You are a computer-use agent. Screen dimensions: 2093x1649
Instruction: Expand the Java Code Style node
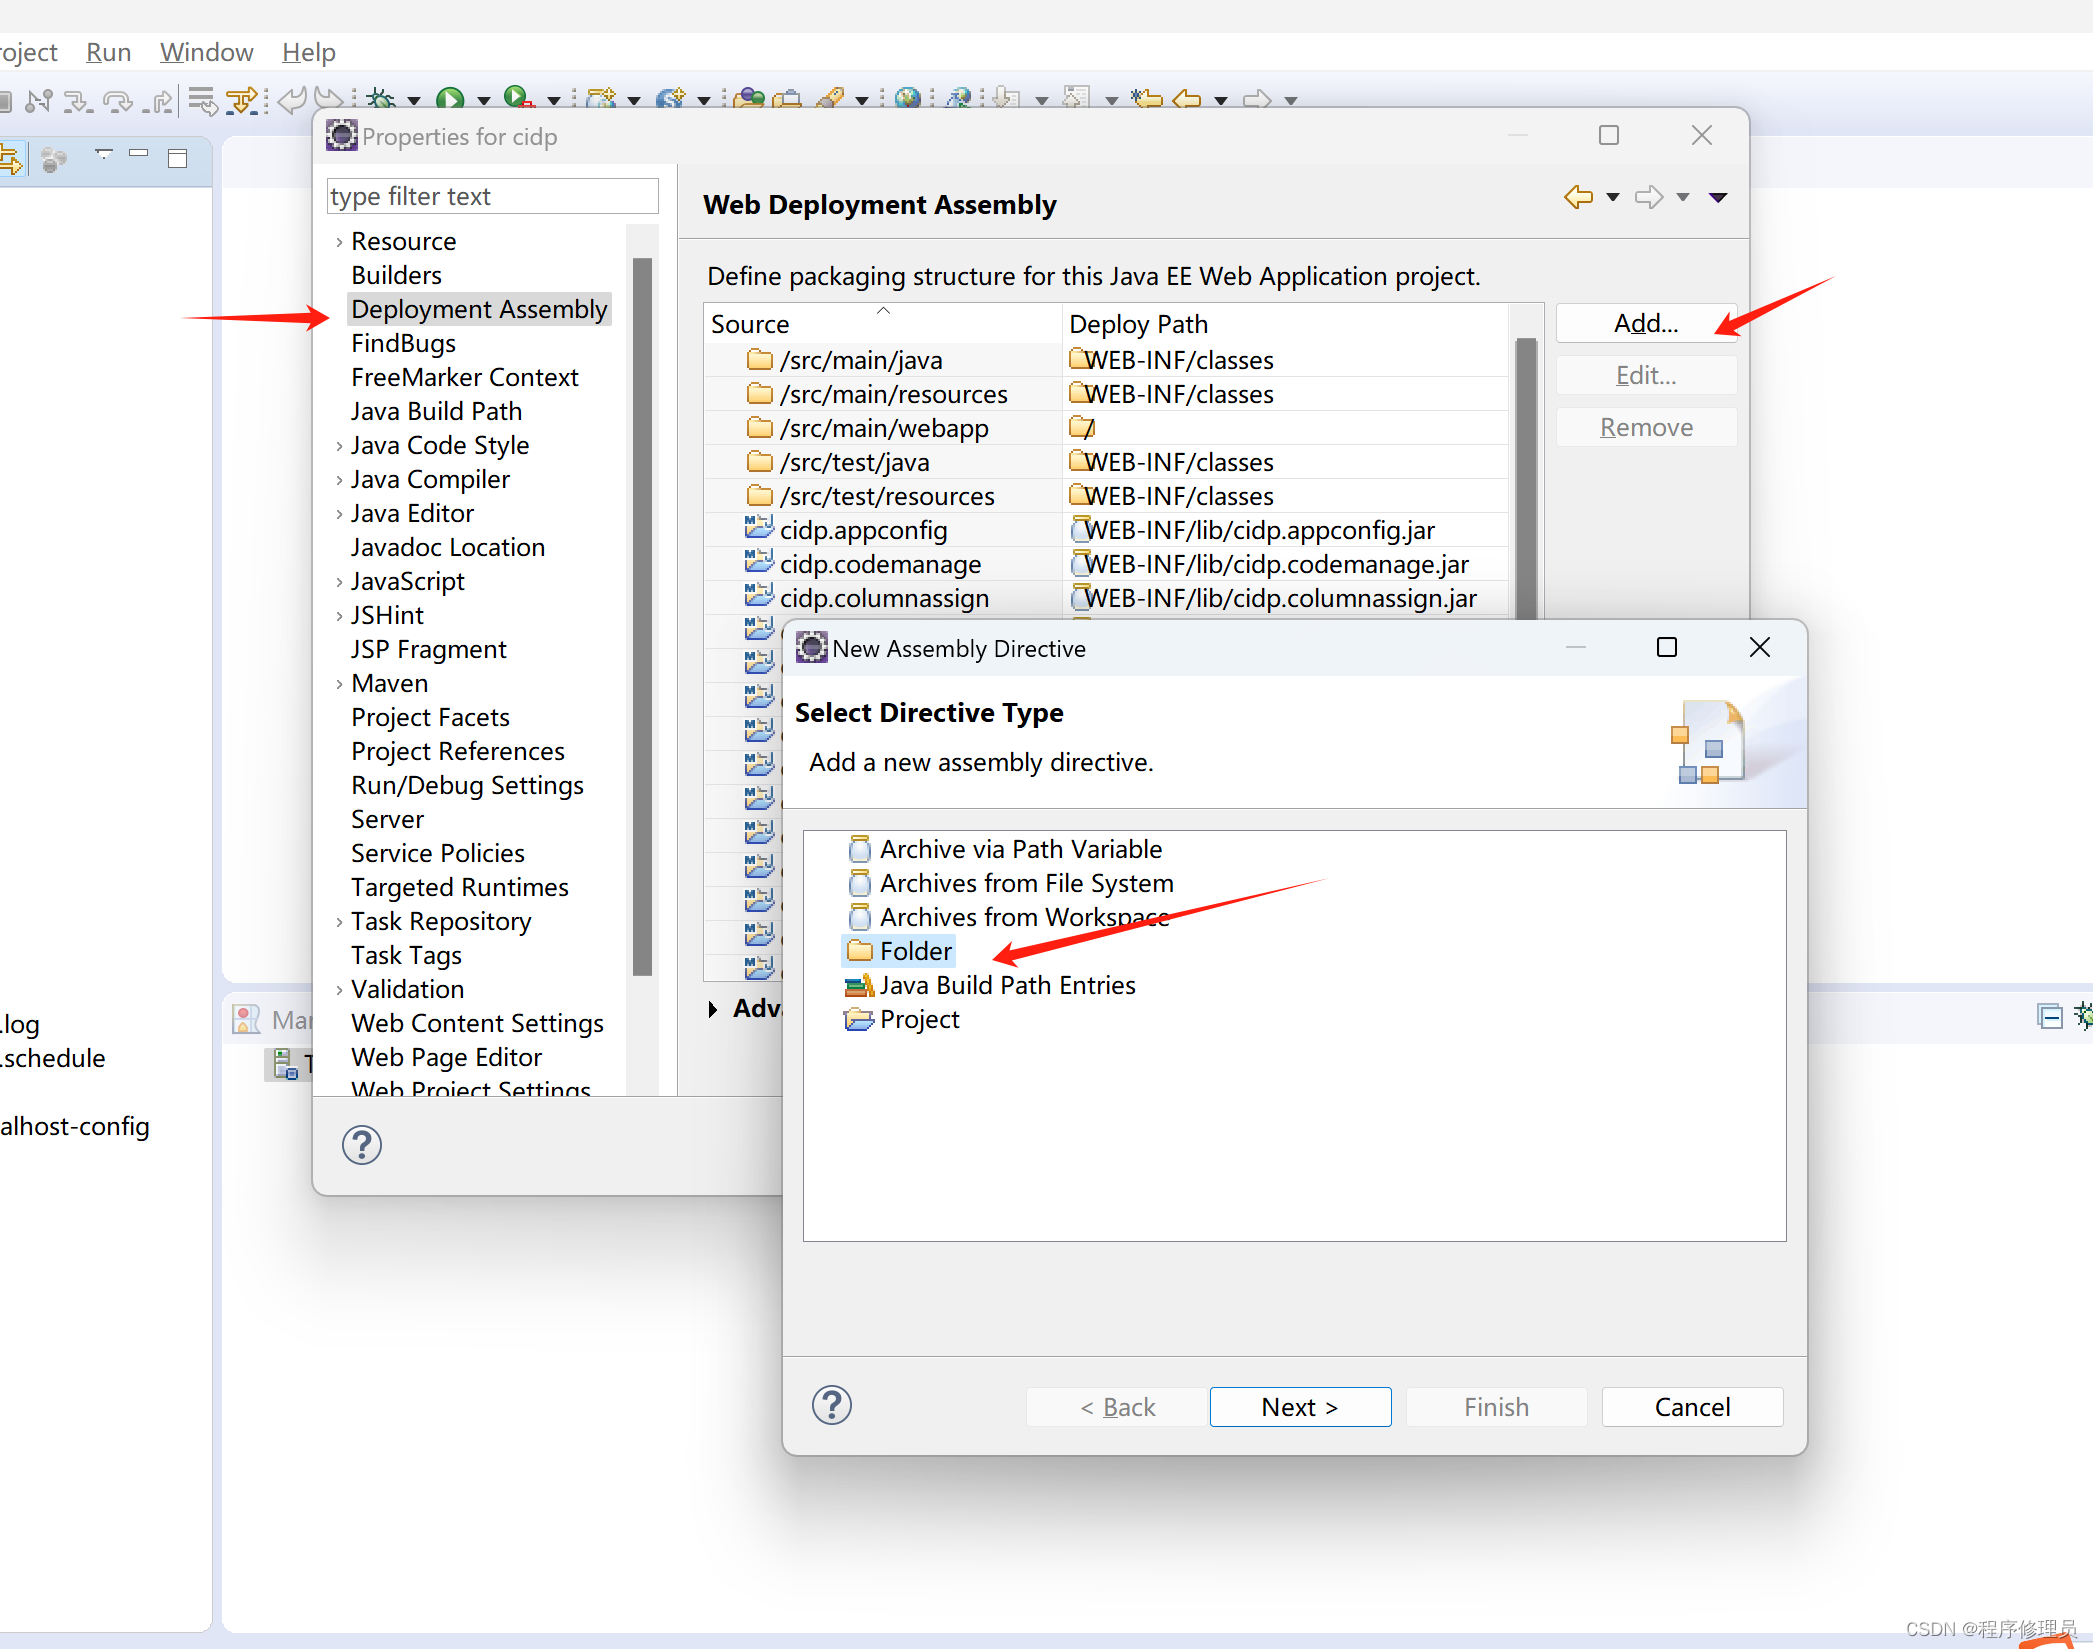point(339,446)
